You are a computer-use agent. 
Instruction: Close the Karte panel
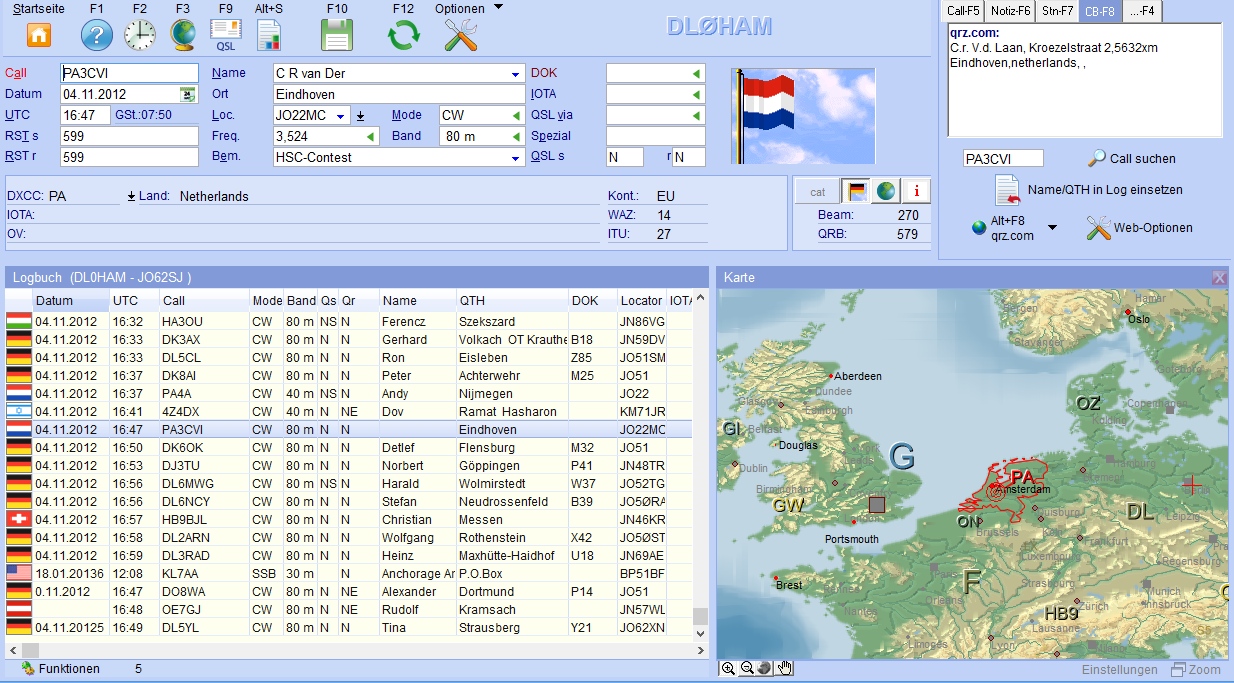[1218, 277]
